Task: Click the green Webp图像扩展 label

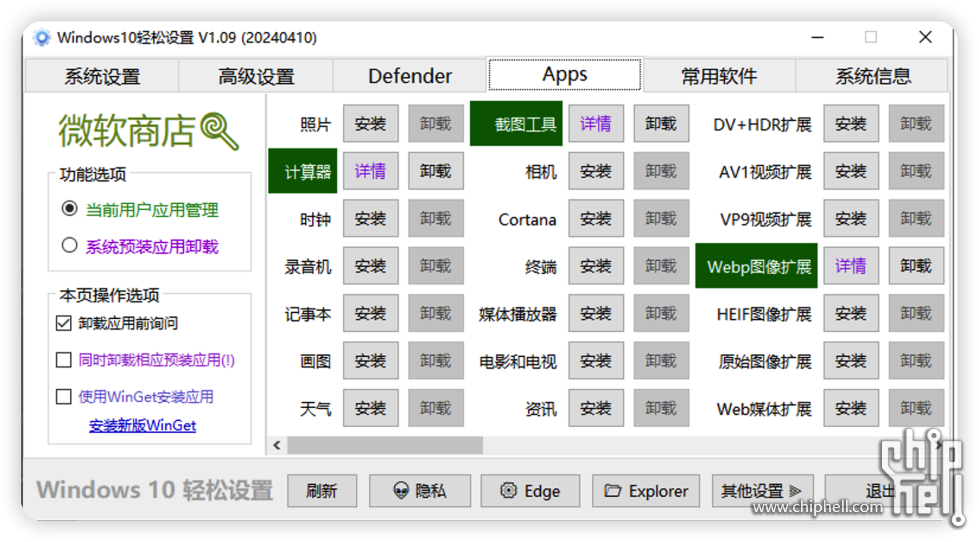Action: coord(756,266)
